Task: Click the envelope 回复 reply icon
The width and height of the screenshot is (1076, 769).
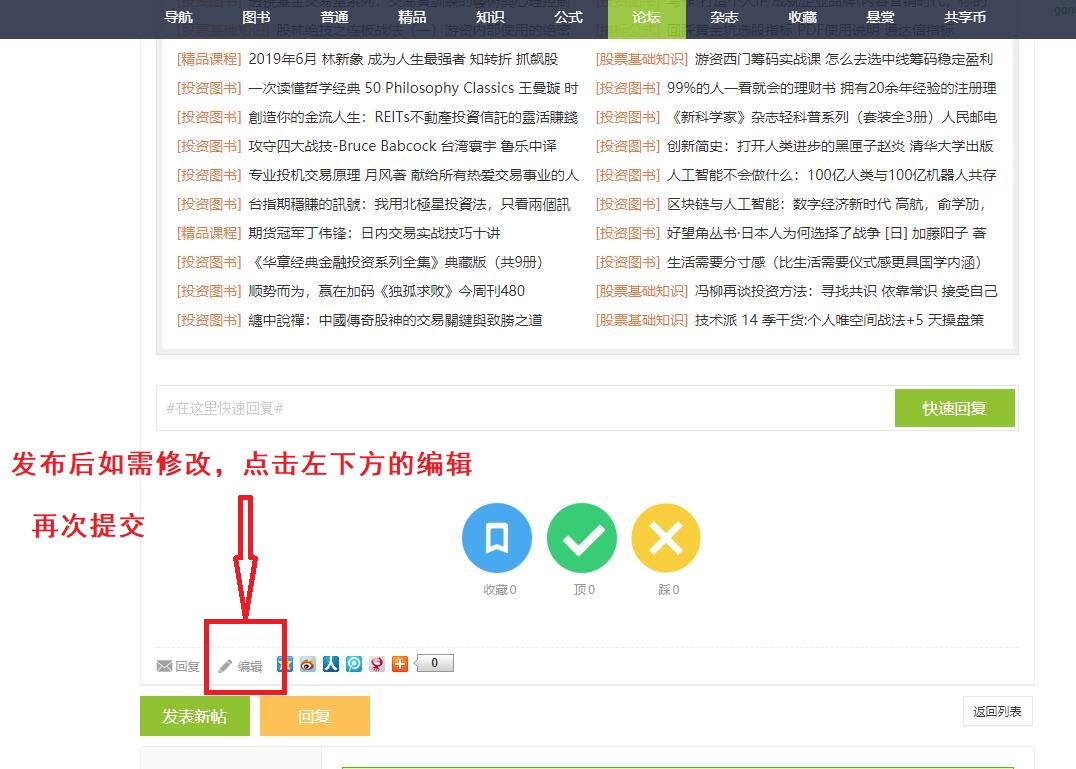Action: (178, 666)
